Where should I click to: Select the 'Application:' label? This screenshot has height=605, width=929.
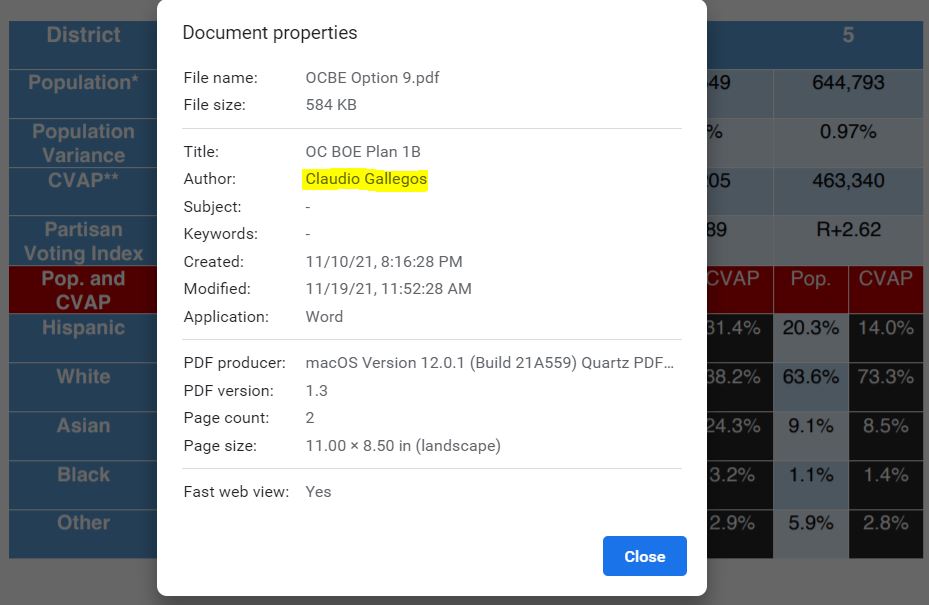[x=226, y=317]
